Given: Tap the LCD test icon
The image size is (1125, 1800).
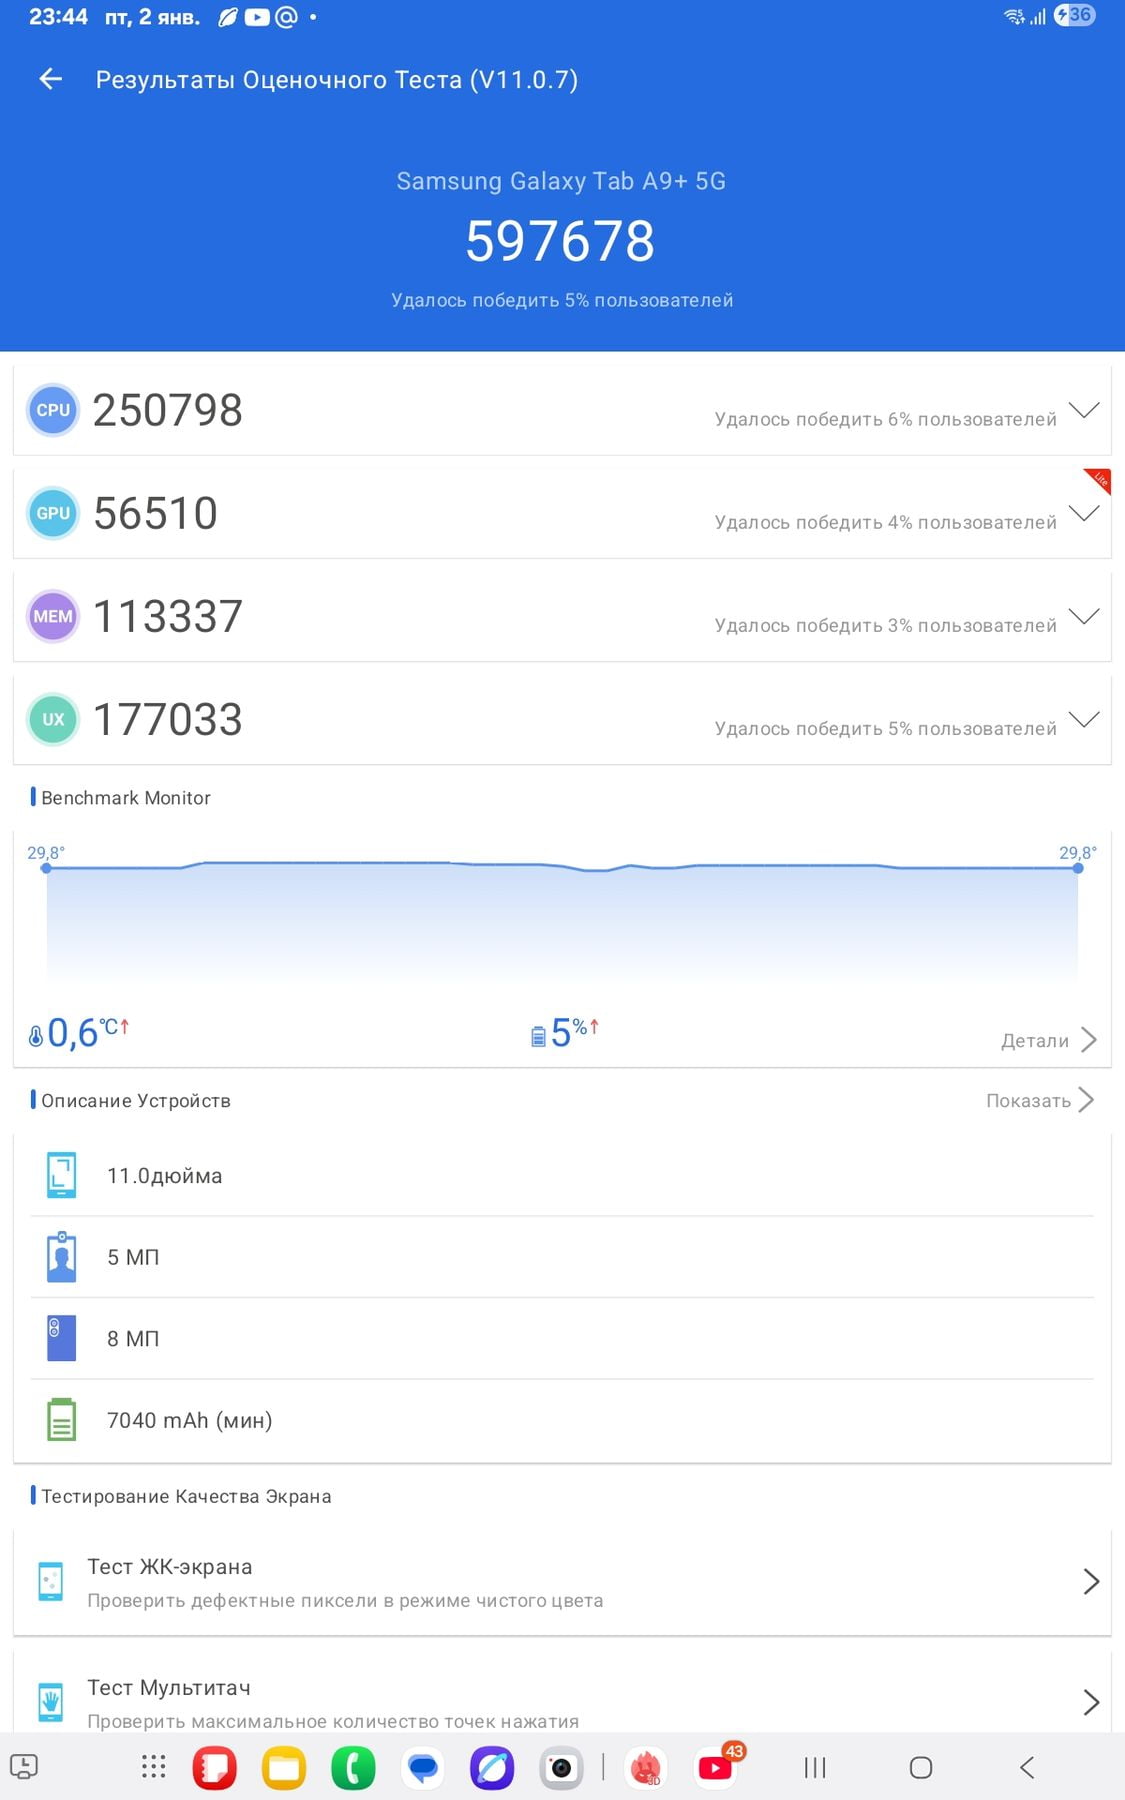Looking at the screenshot, I should coord(50,1581).
